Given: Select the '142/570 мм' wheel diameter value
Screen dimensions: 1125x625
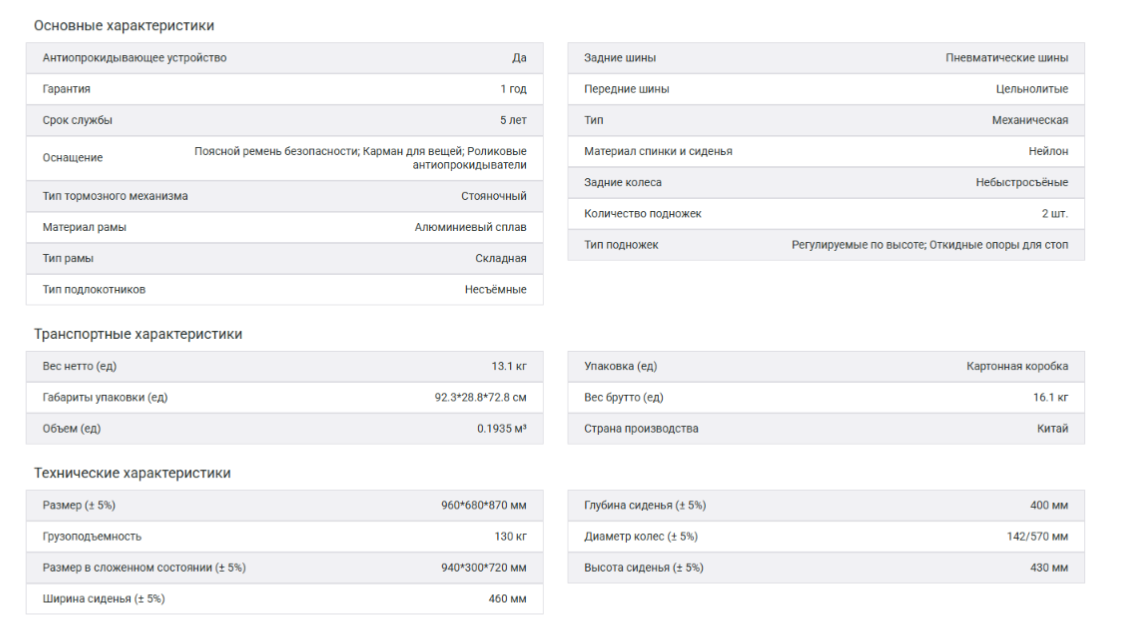Looking at the screenshot, I should [1037, 537].
